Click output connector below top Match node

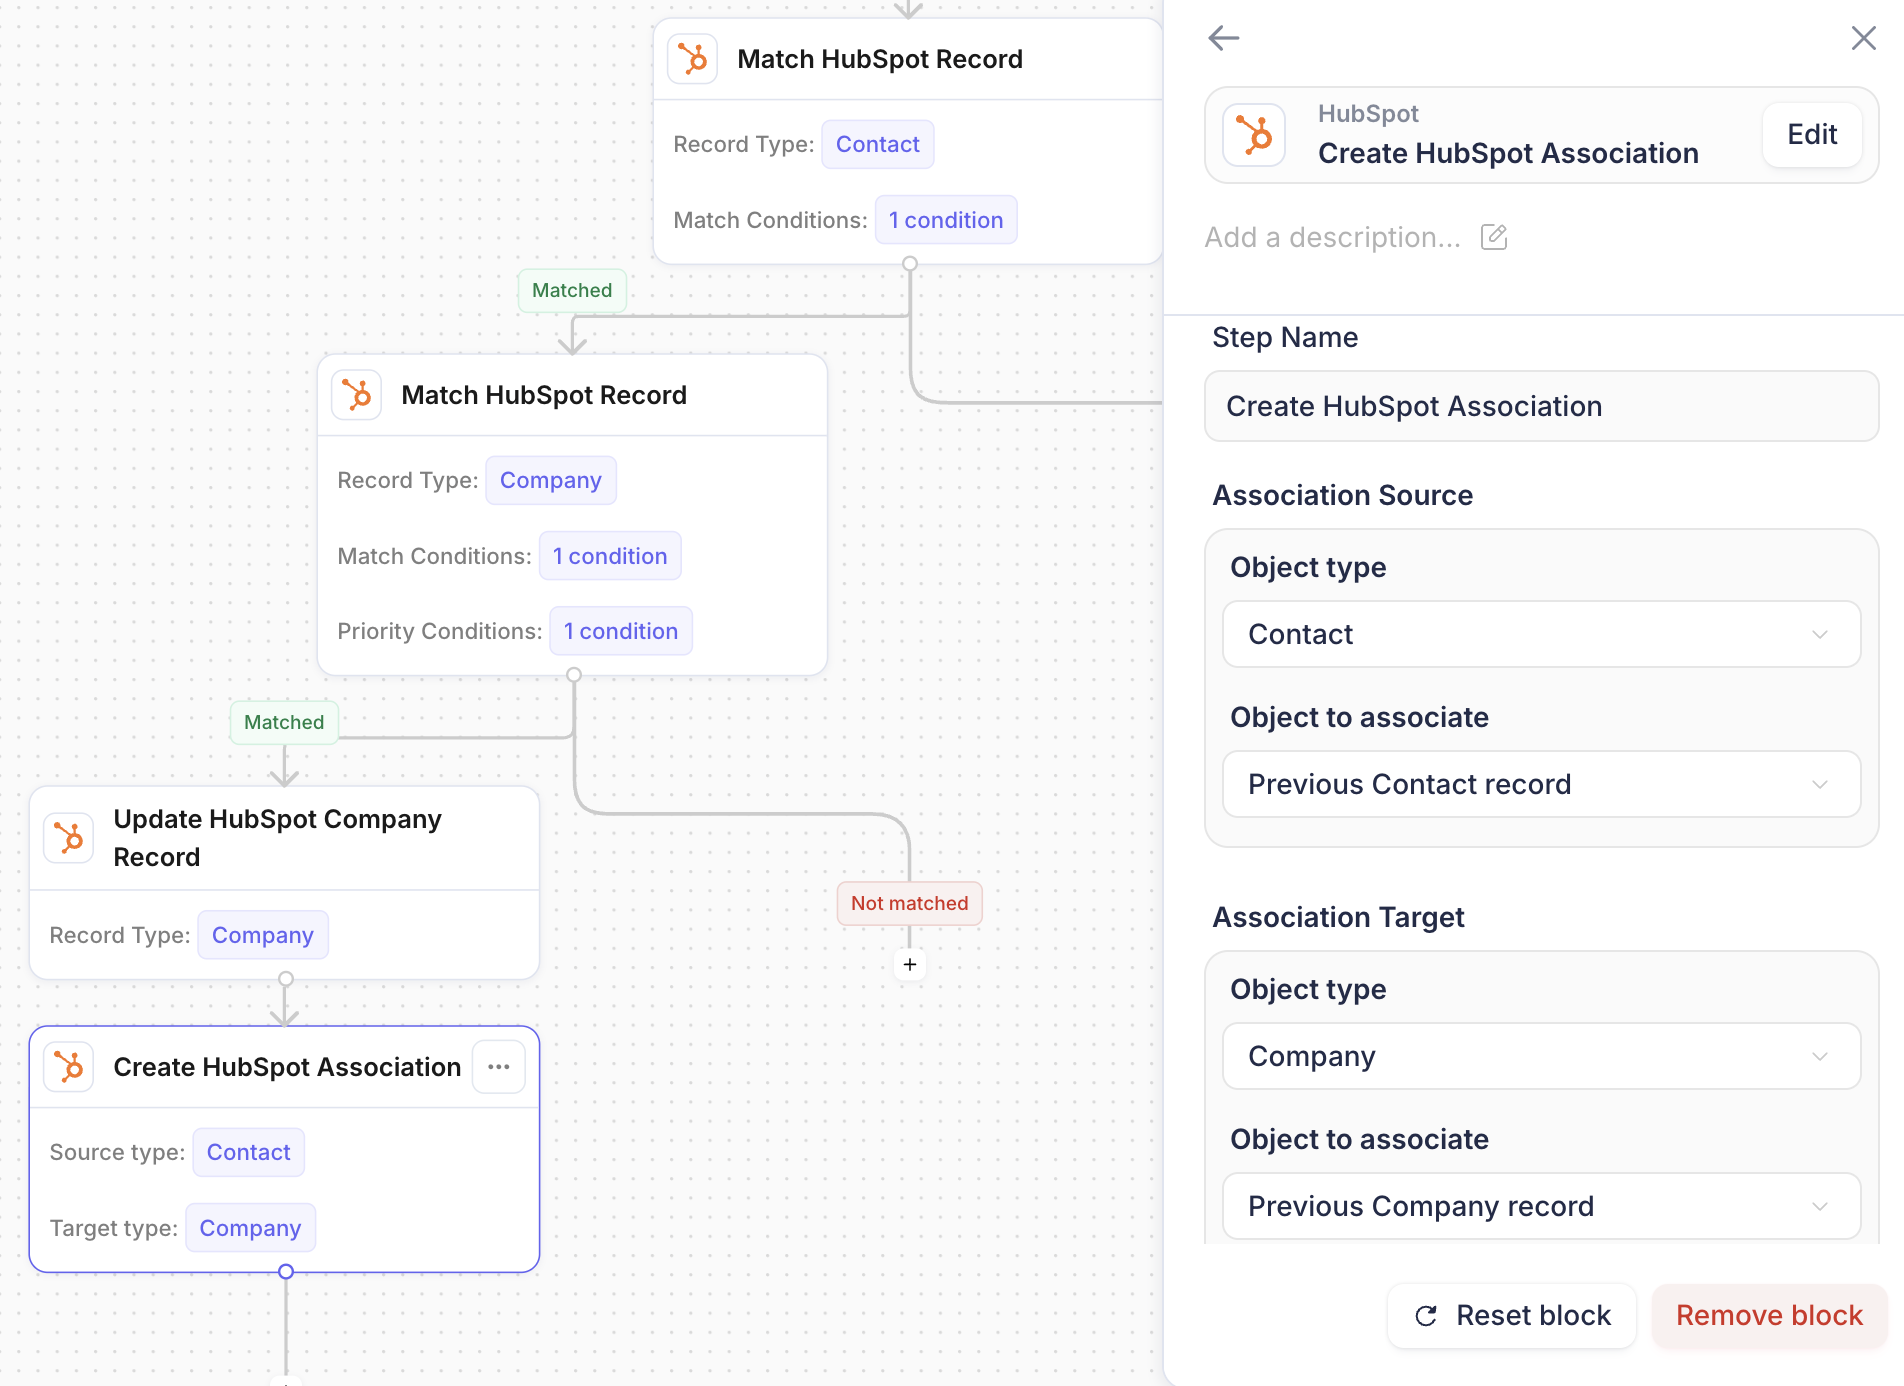pos(910,264)
